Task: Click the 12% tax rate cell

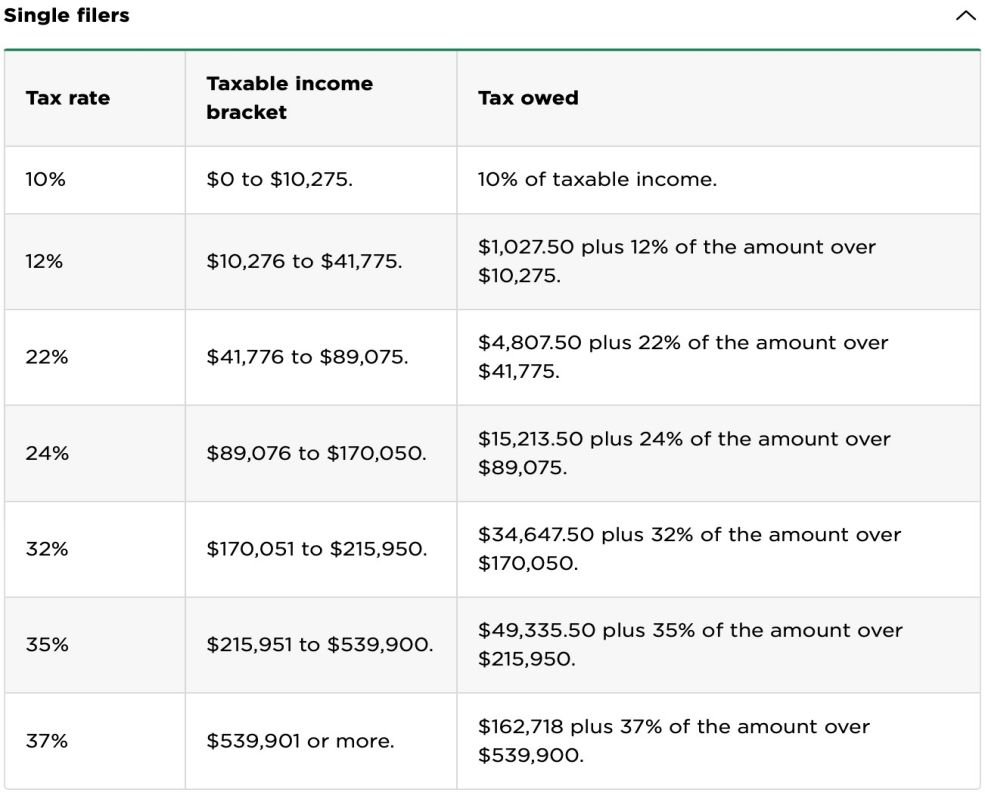Action: tap(47, 262)
